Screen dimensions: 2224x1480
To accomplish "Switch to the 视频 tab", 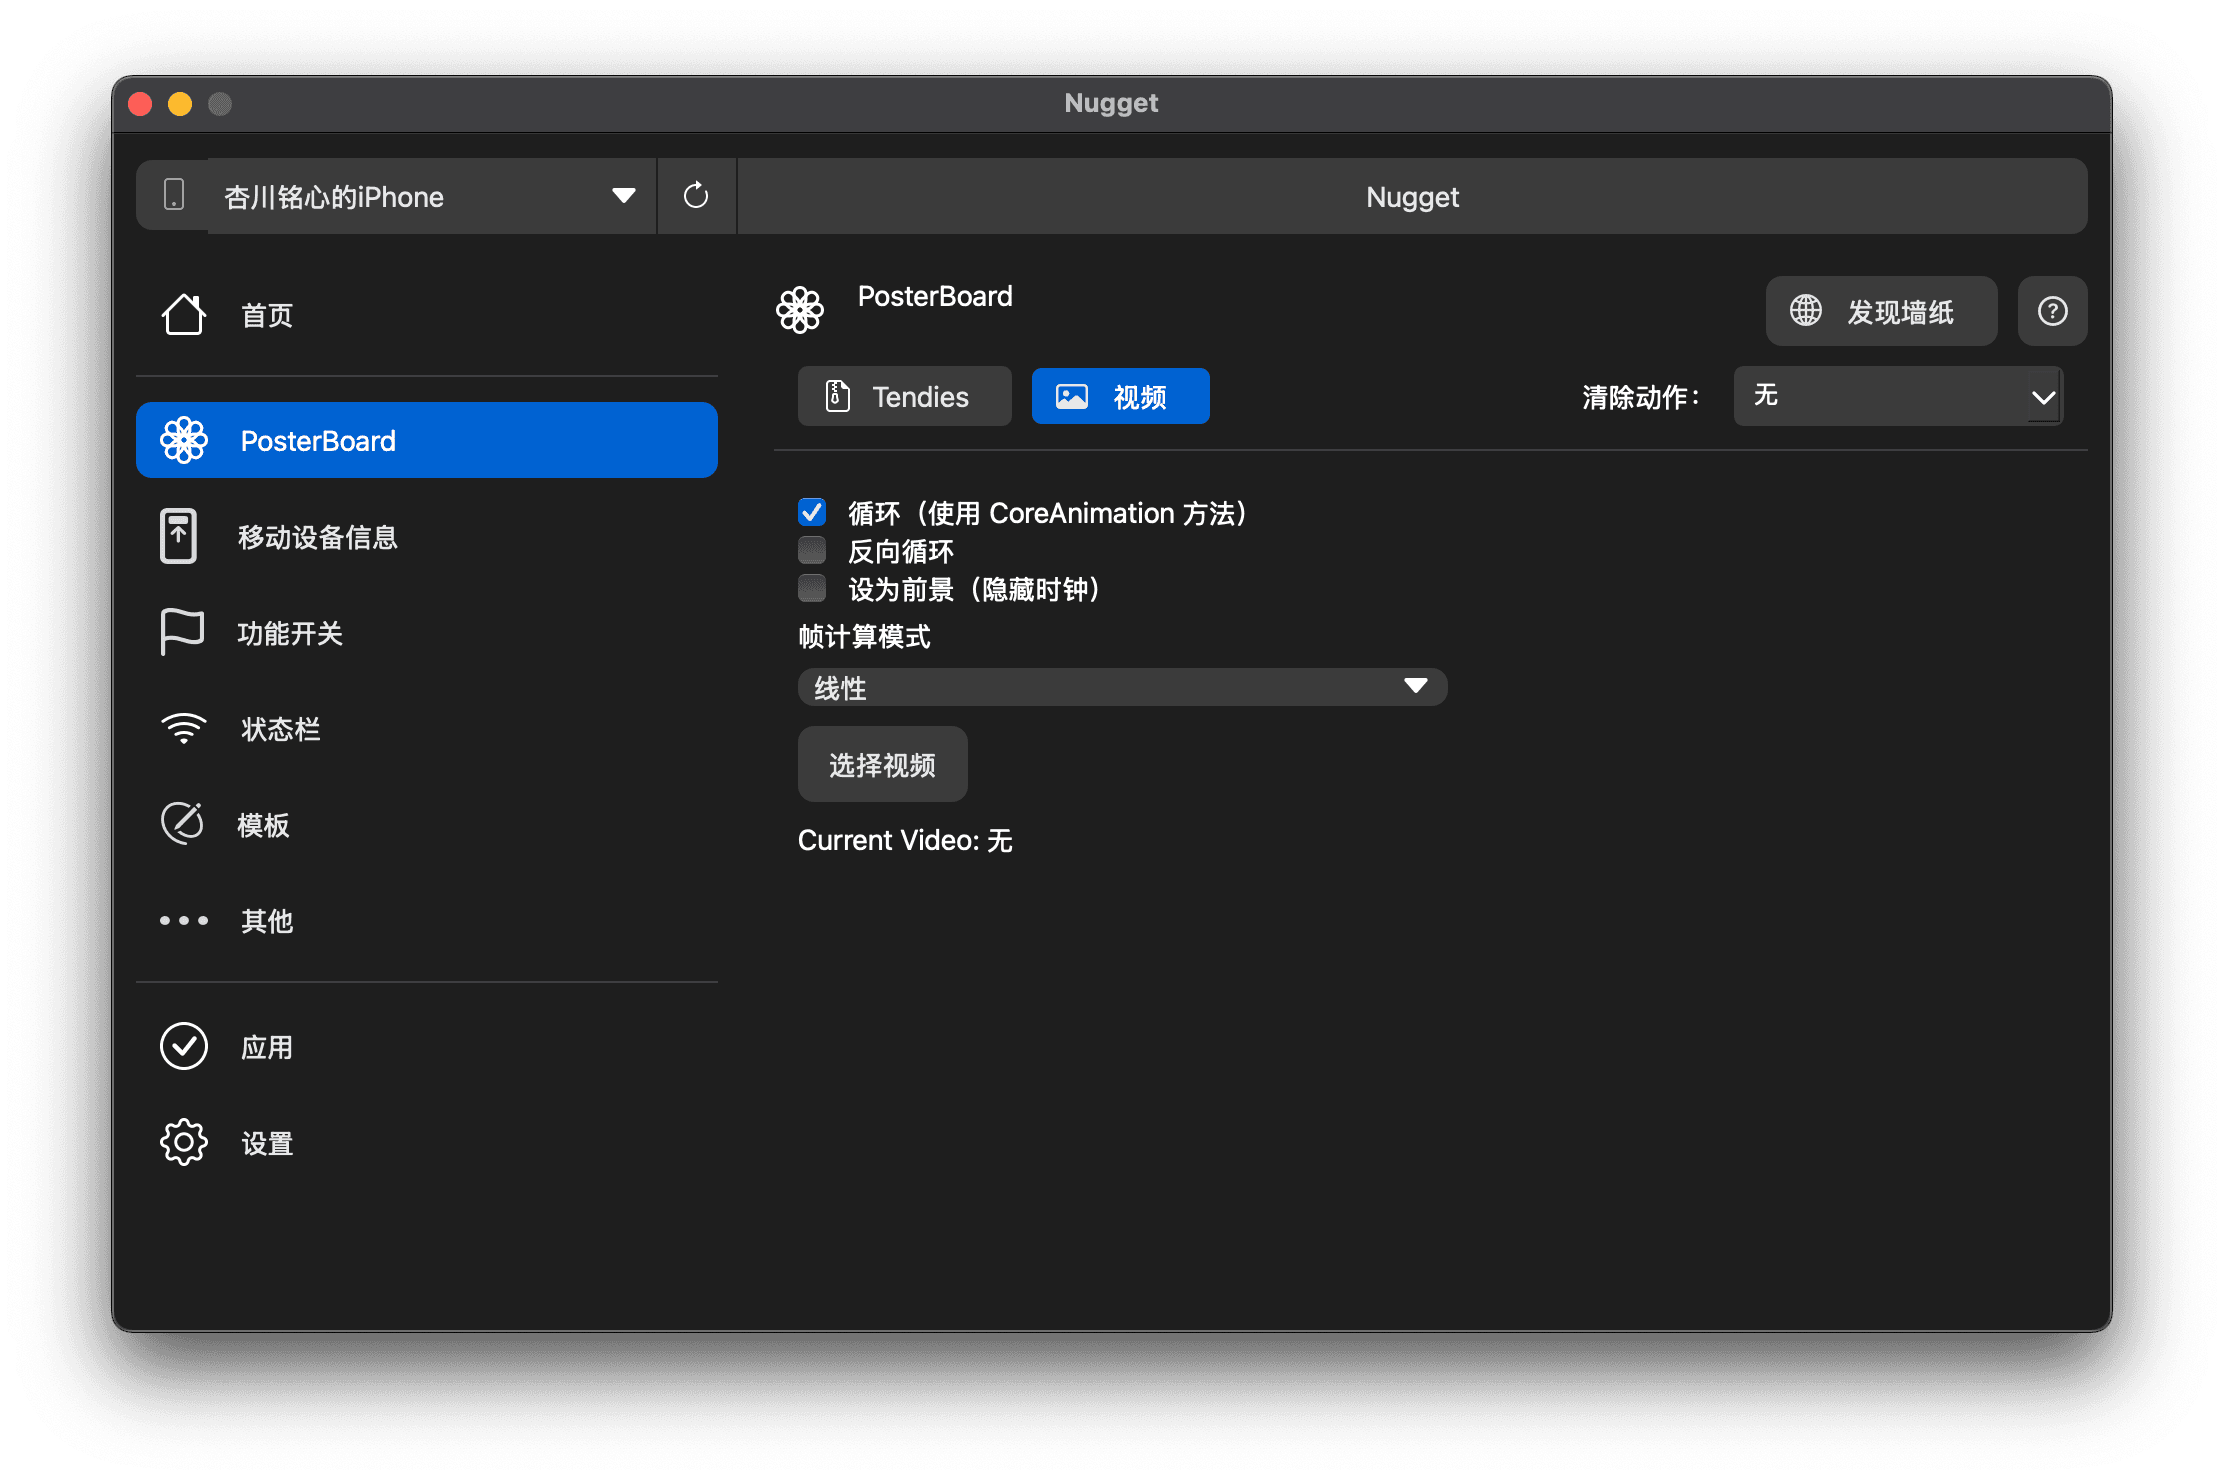I will tap(1120, 397).
